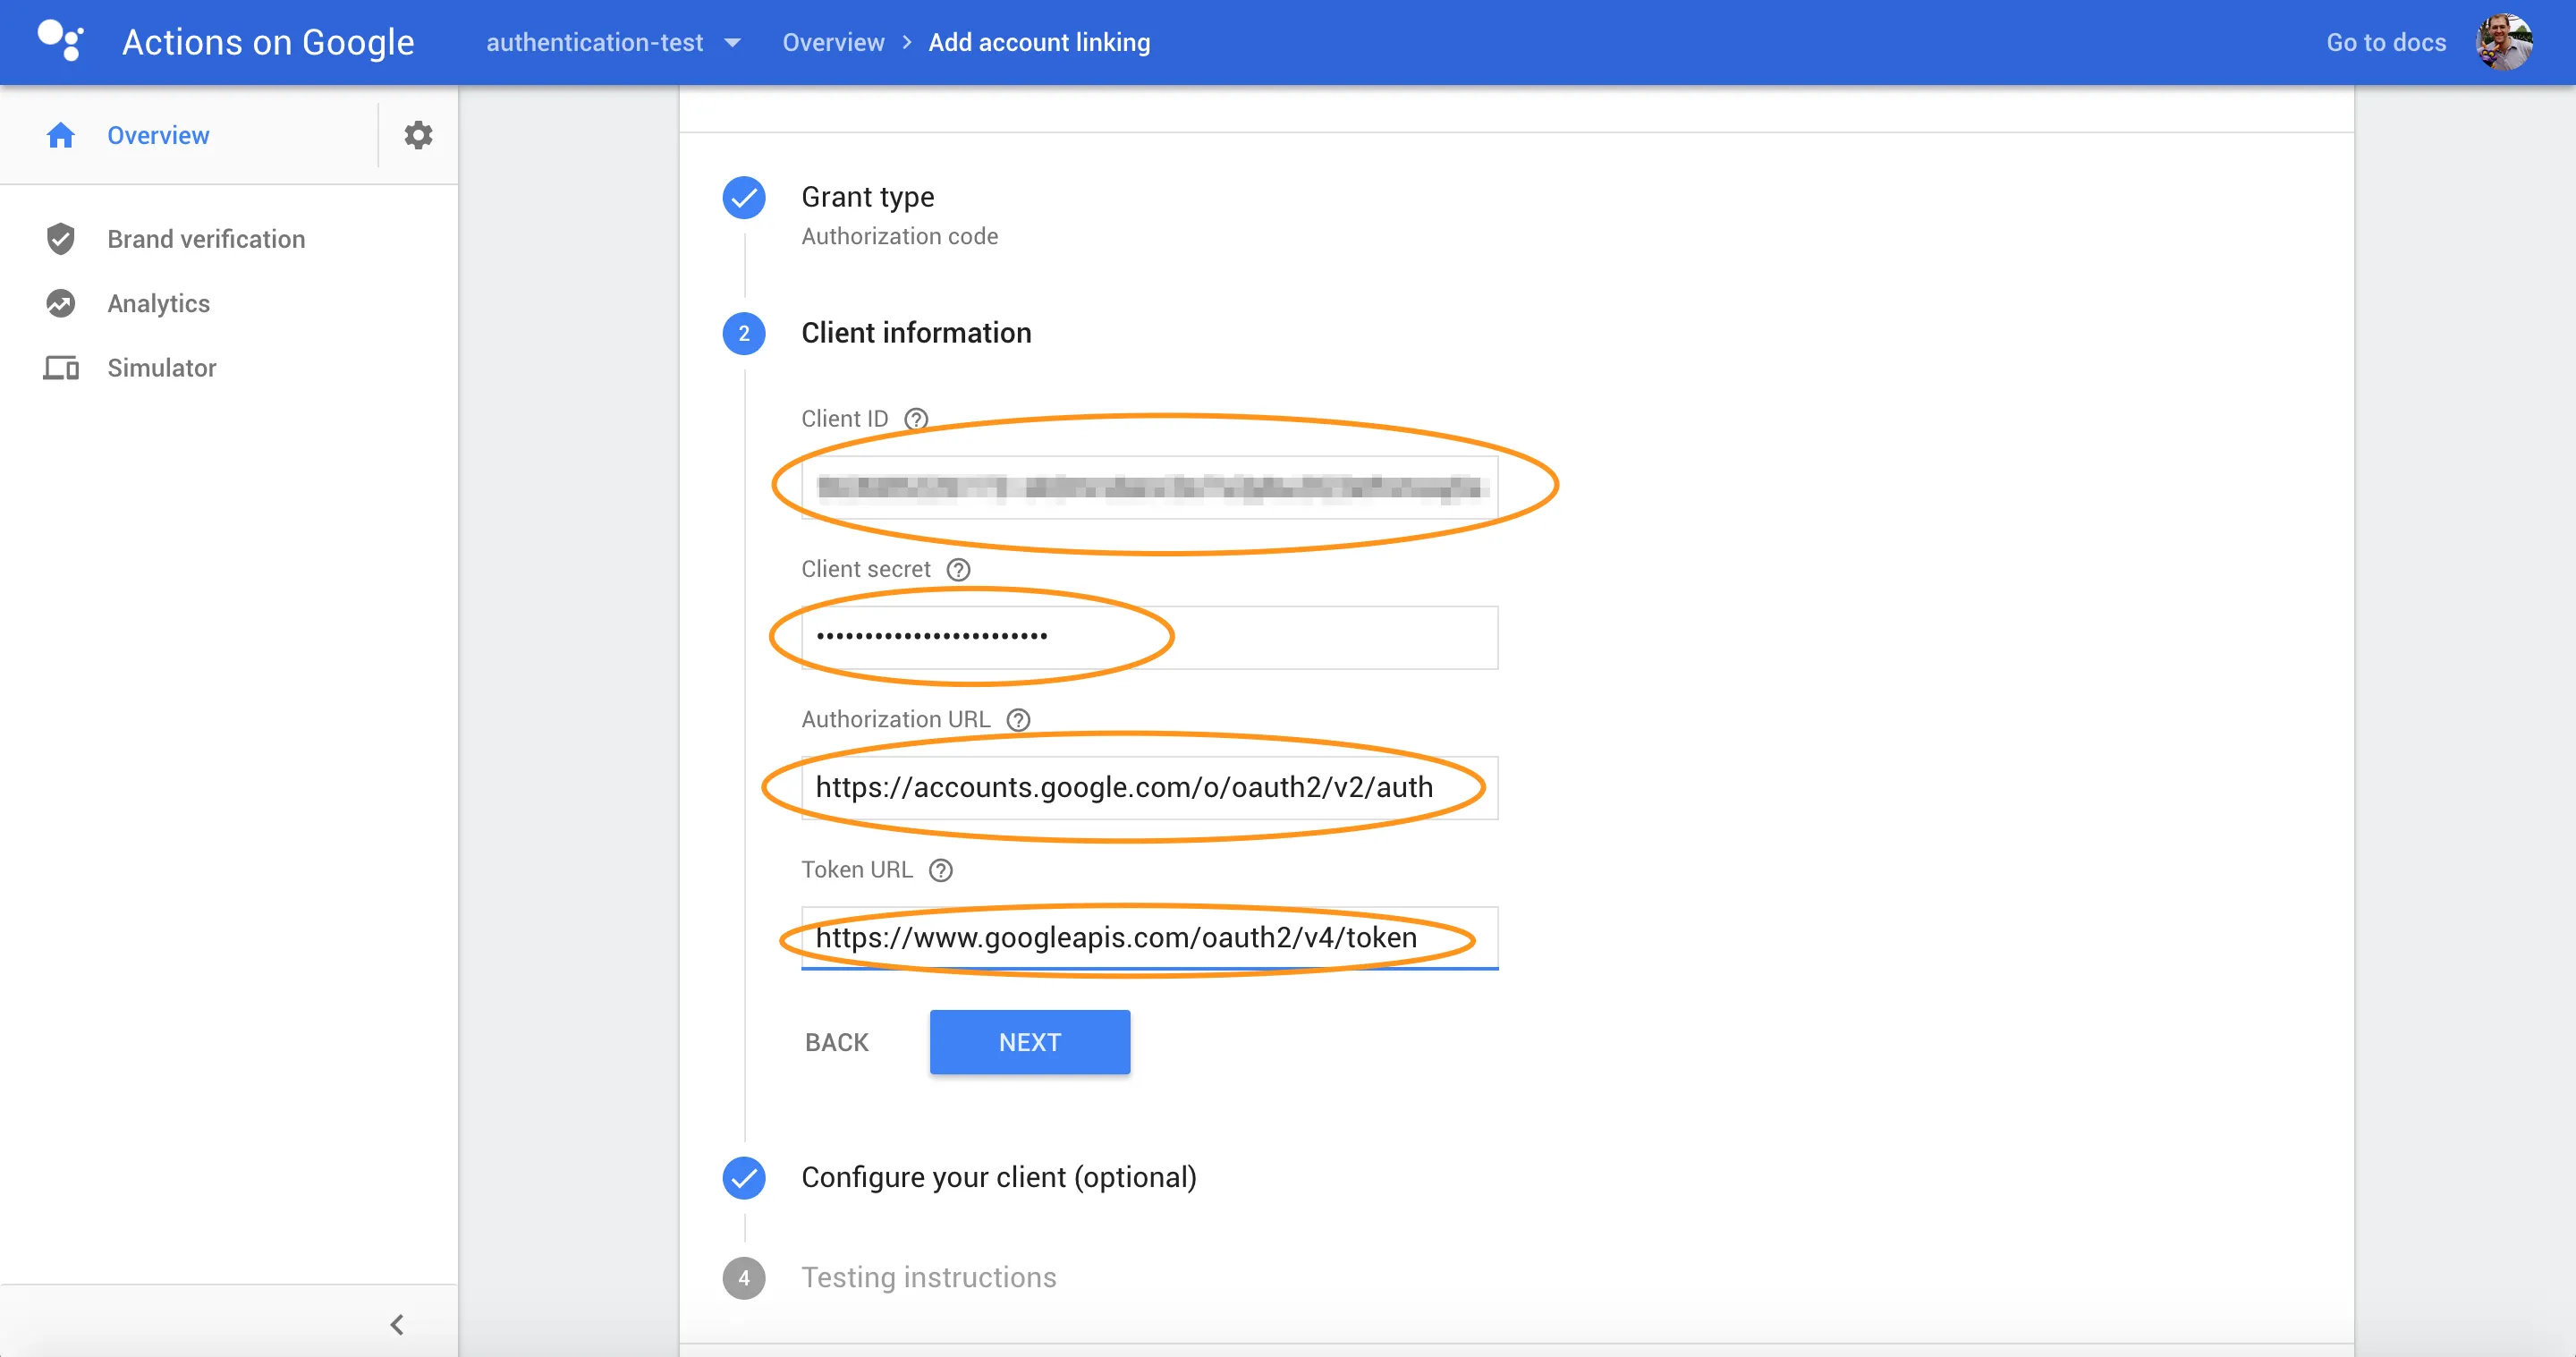
Task: Click the Overview breadcrumb link
Action: 833,42
